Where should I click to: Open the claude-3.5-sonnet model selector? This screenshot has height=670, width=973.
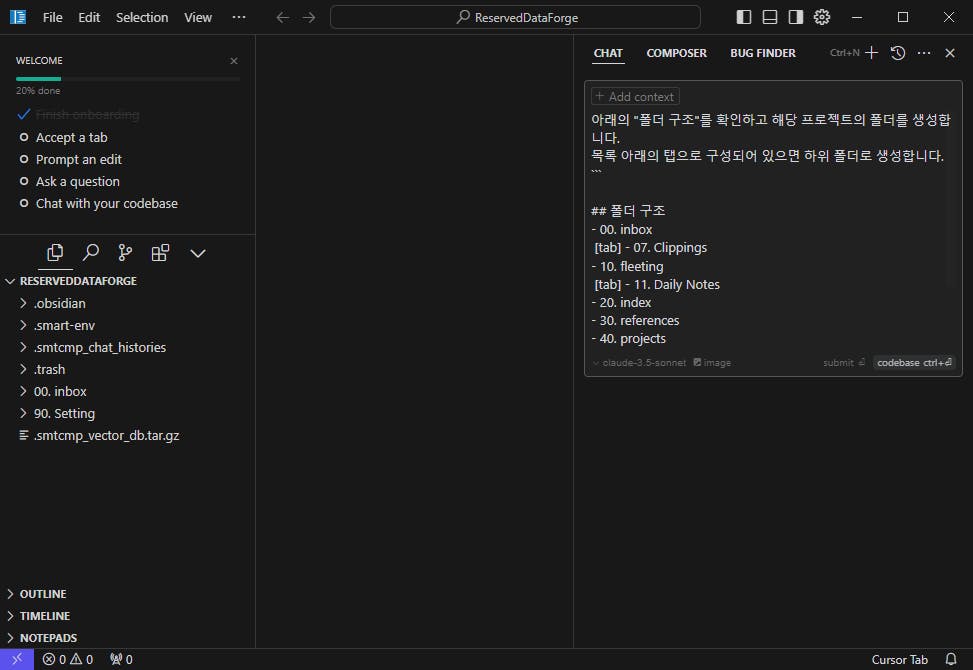(x=640, y=363)
